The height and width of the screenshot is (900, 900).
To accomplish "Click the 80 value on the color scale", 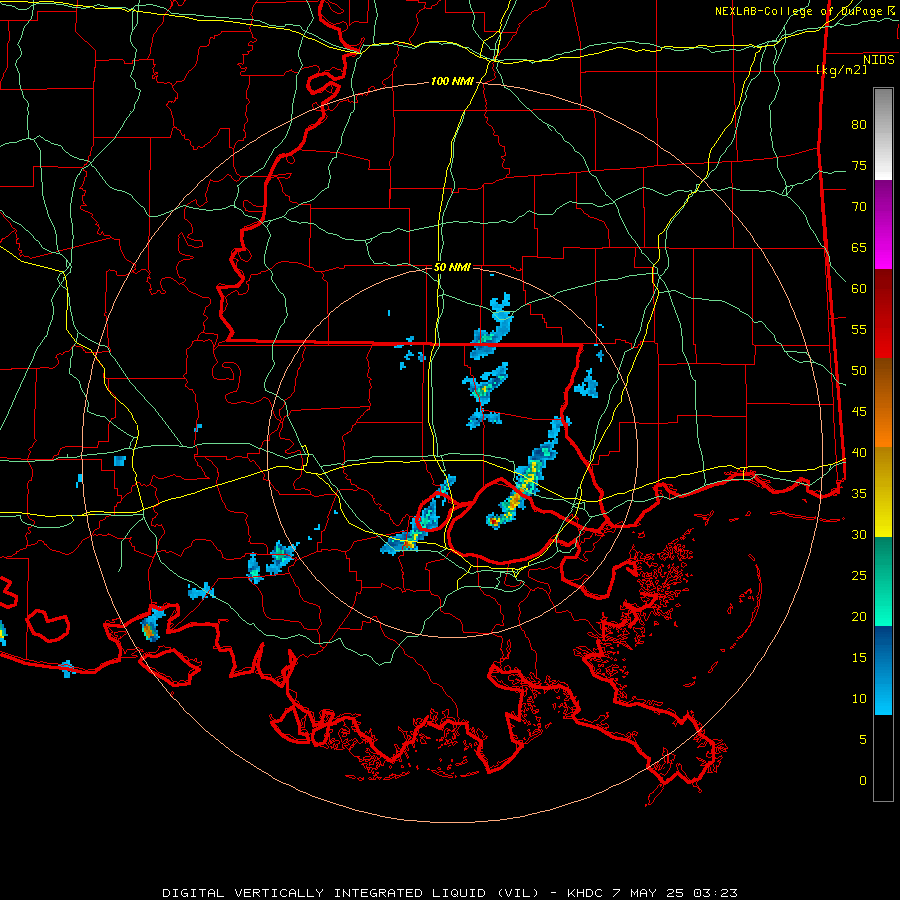I will point(859,125).
